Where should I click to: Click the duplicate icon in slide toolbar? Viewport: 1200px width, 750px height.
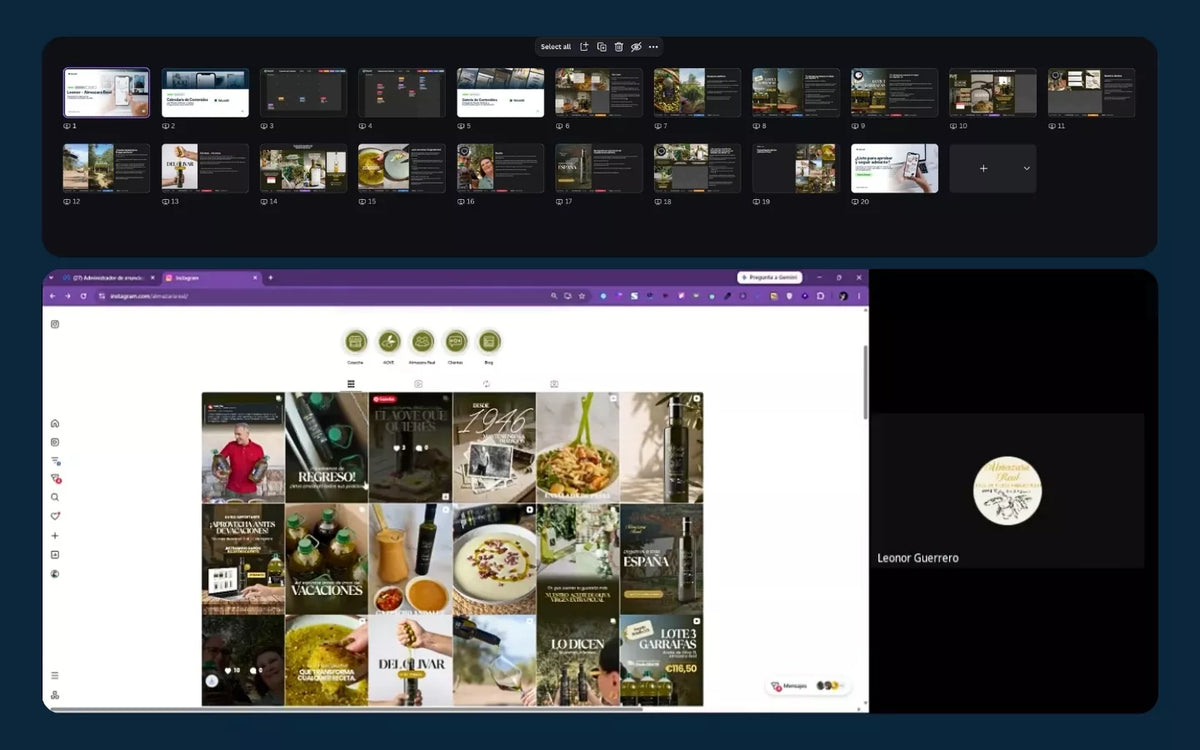[x=602, y=47]
